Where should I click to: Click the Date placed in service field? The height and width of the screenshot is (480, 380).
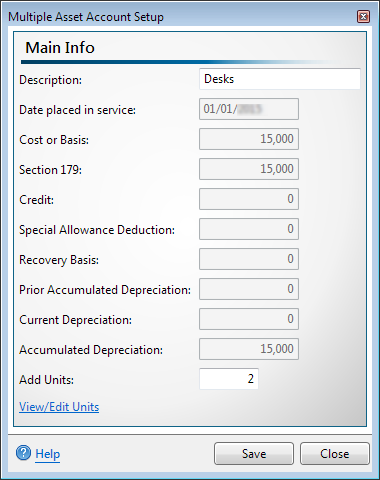249,109
